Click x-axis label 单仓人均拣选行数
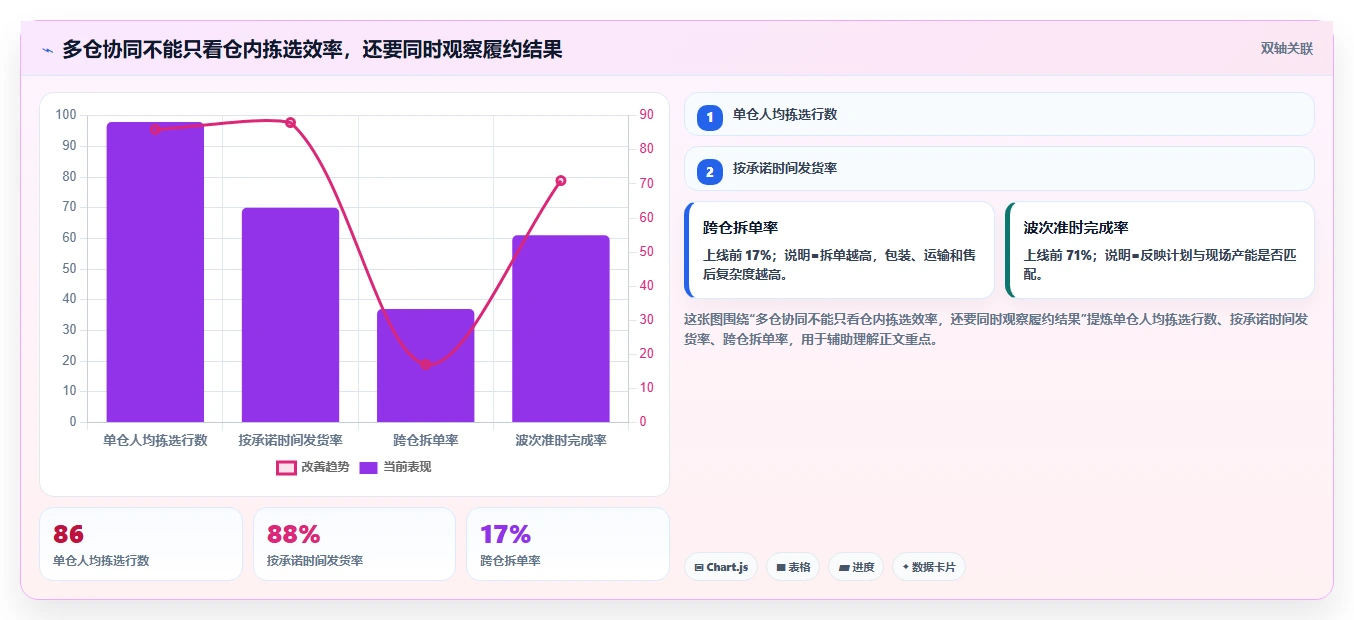Image resolution: width=1354 pixels, height=620 pixels. (155, 440)
